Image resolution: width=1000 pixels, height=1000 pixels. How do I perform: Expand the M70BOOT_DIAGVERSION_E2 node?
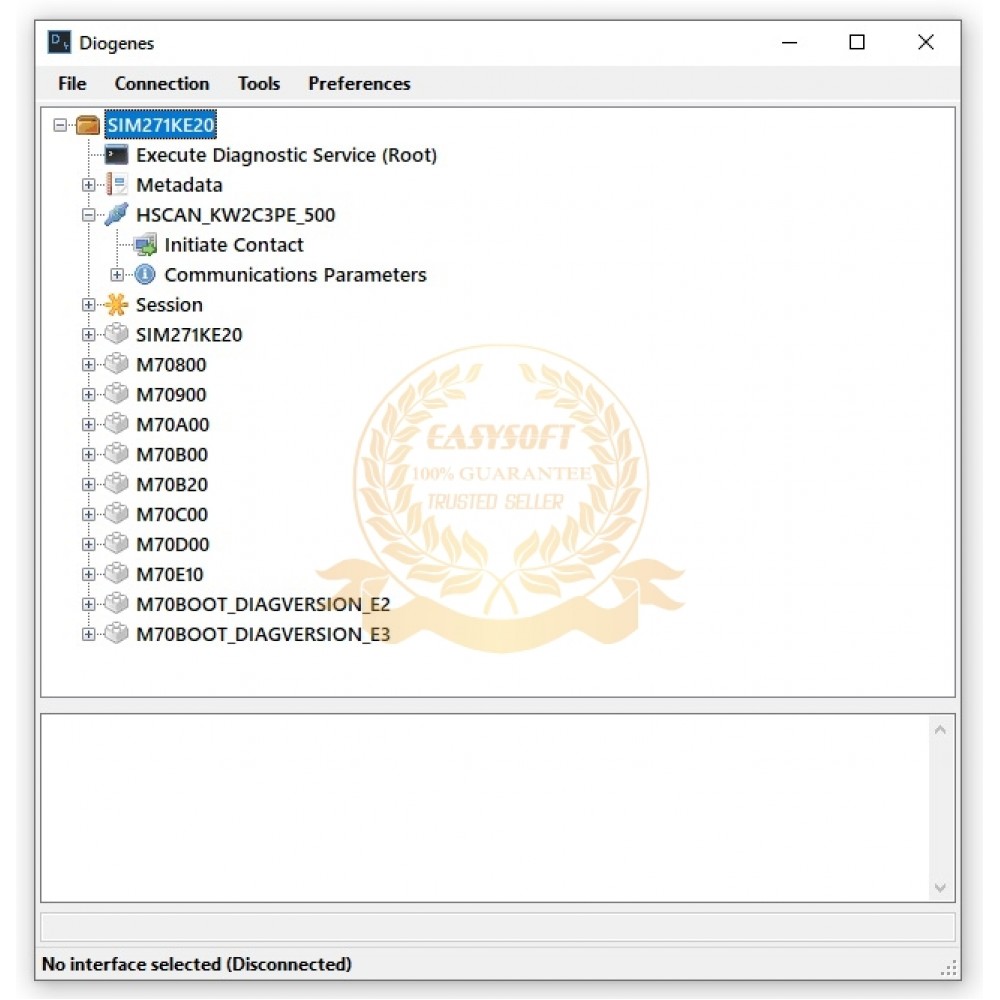pos(89,605)
